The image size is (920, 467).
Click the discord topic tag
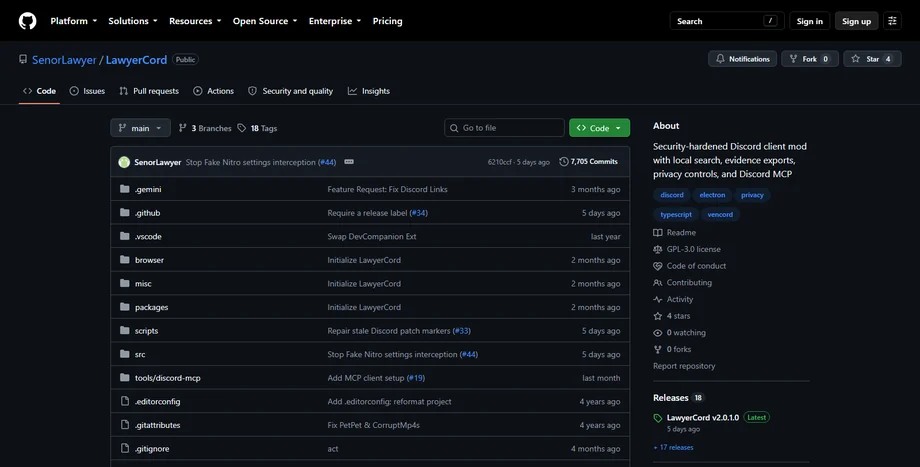click(672, 195)
